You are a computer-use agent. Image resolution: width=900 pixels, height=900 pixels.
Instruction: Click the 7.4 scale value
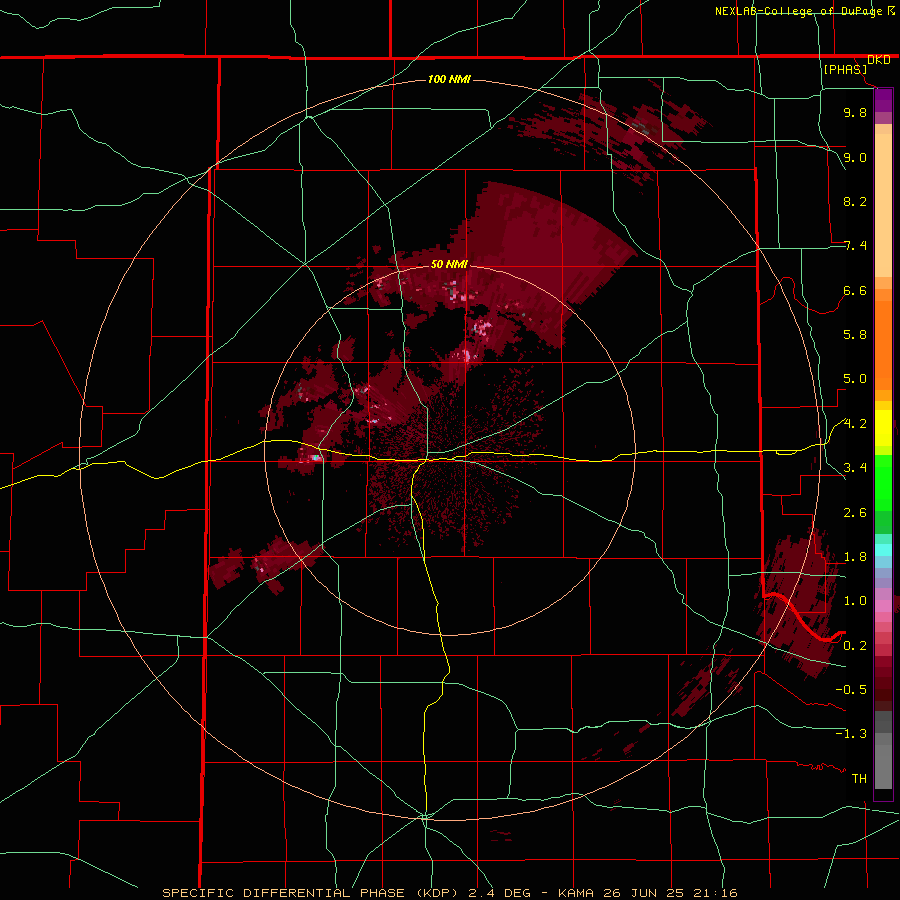coord(855,246)
